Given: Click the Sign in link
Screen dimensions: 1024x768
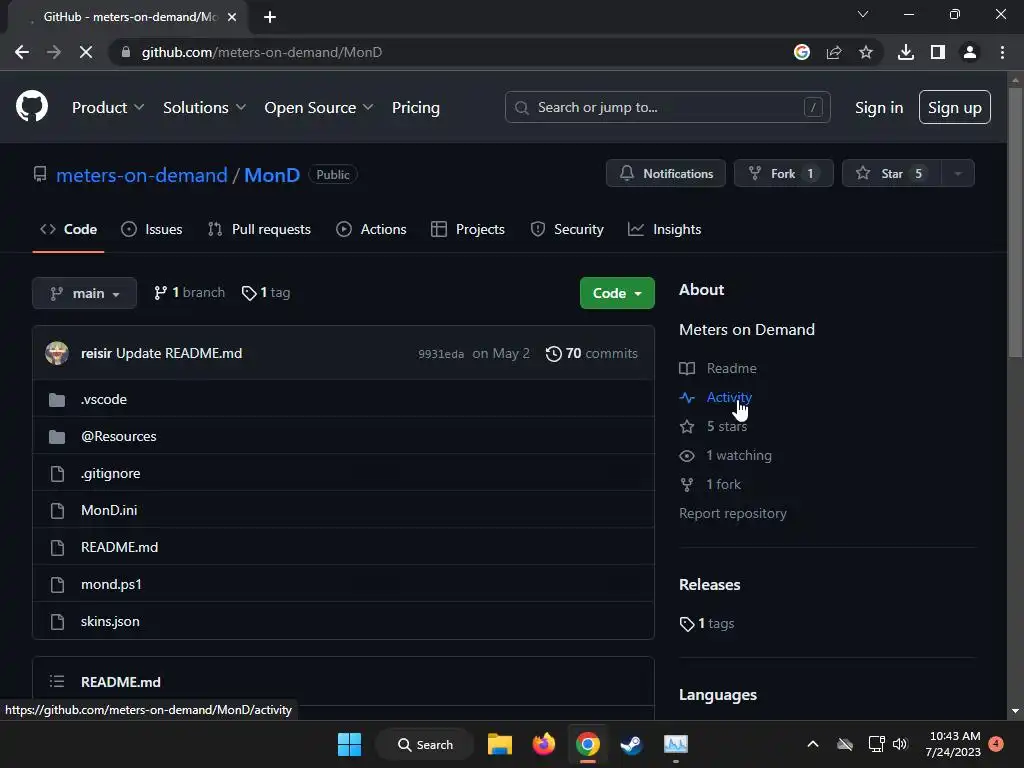Looking at the screenshot, I should point(879,108).
